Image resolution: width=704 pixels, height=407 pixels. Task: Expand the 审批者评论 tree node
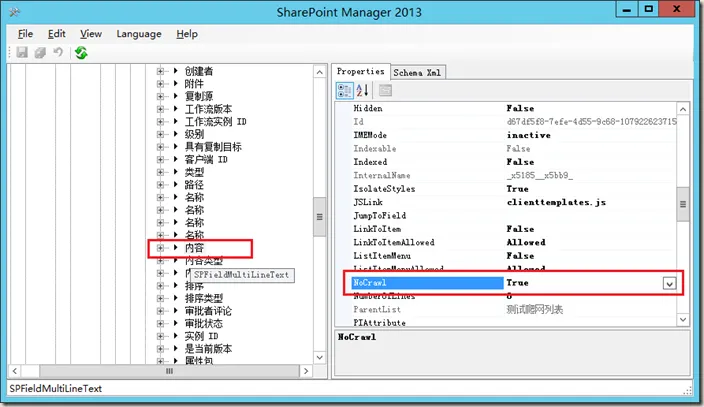point(160,311)
